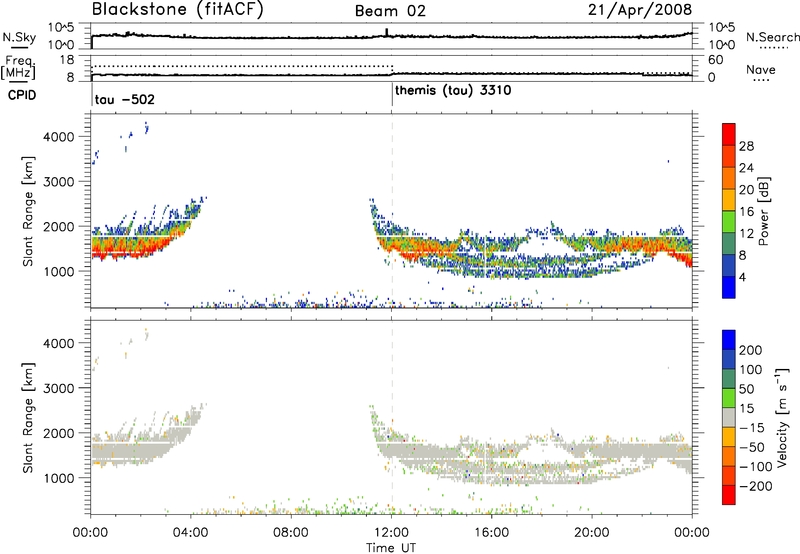Click the Nave legend label
This screenshot has height=554, width=800.
[761, 69]
